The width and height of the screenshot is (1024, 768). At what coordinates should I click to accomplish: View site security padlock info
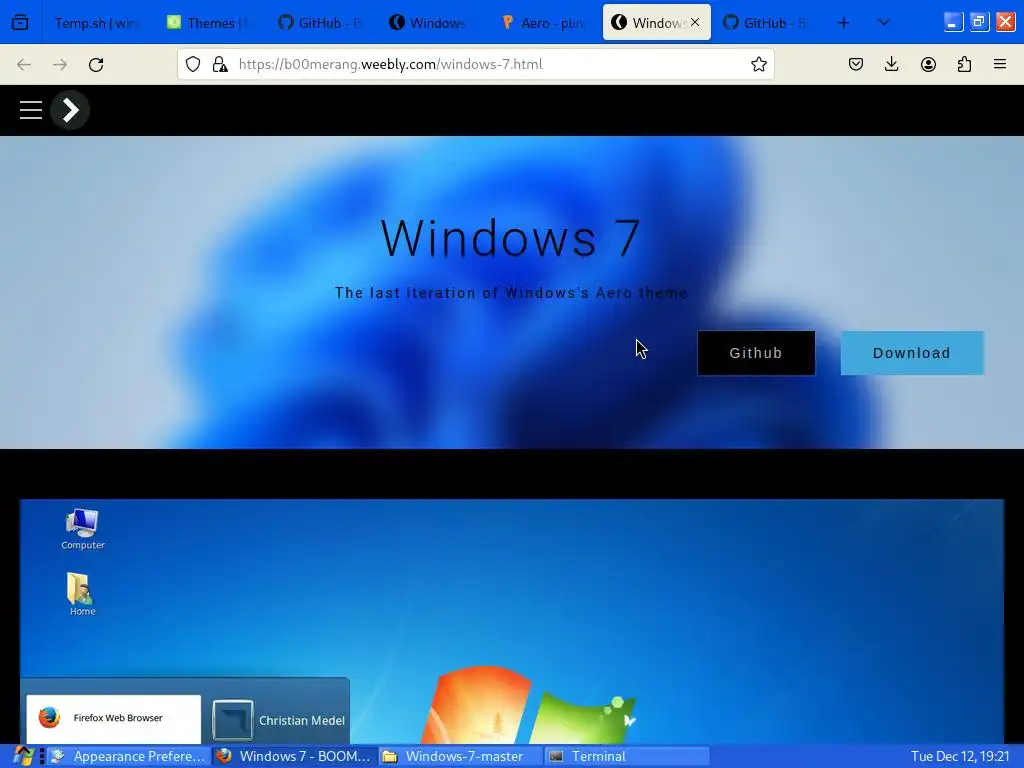220,64
